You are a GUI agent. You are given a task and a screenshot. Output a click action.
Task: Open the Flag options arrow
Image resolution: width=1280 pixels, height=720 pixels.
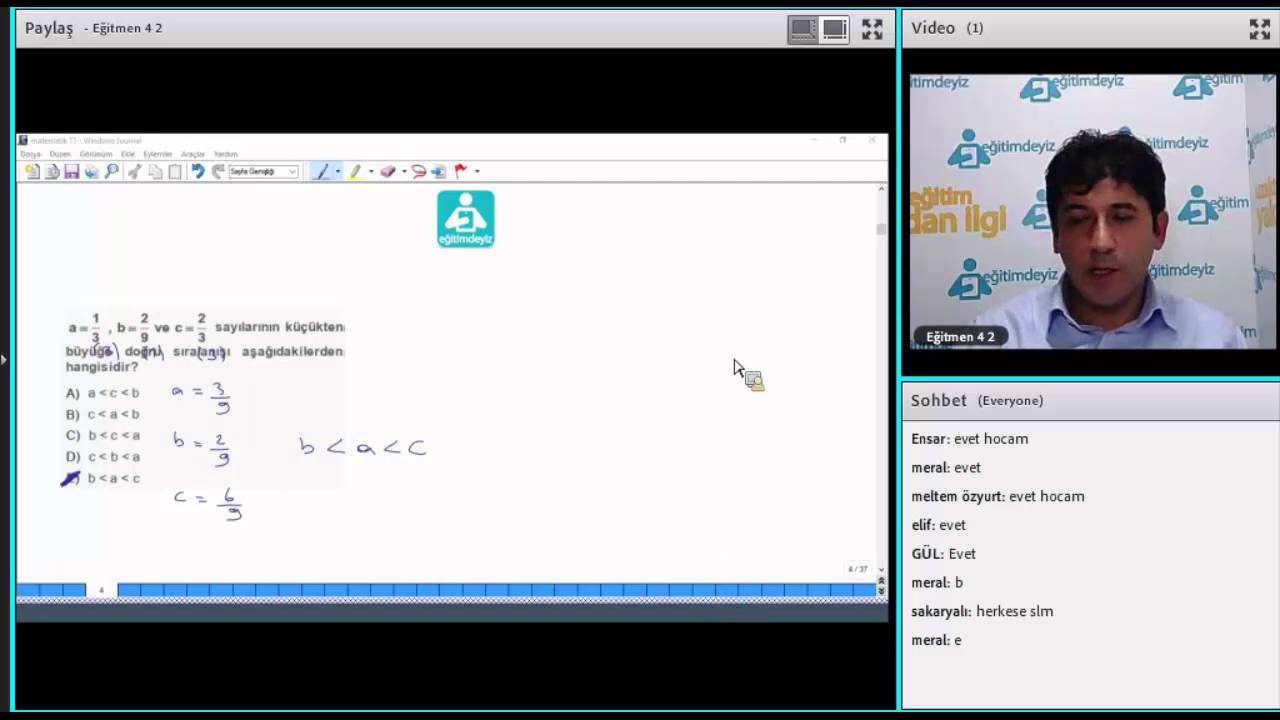coord(477,172)
